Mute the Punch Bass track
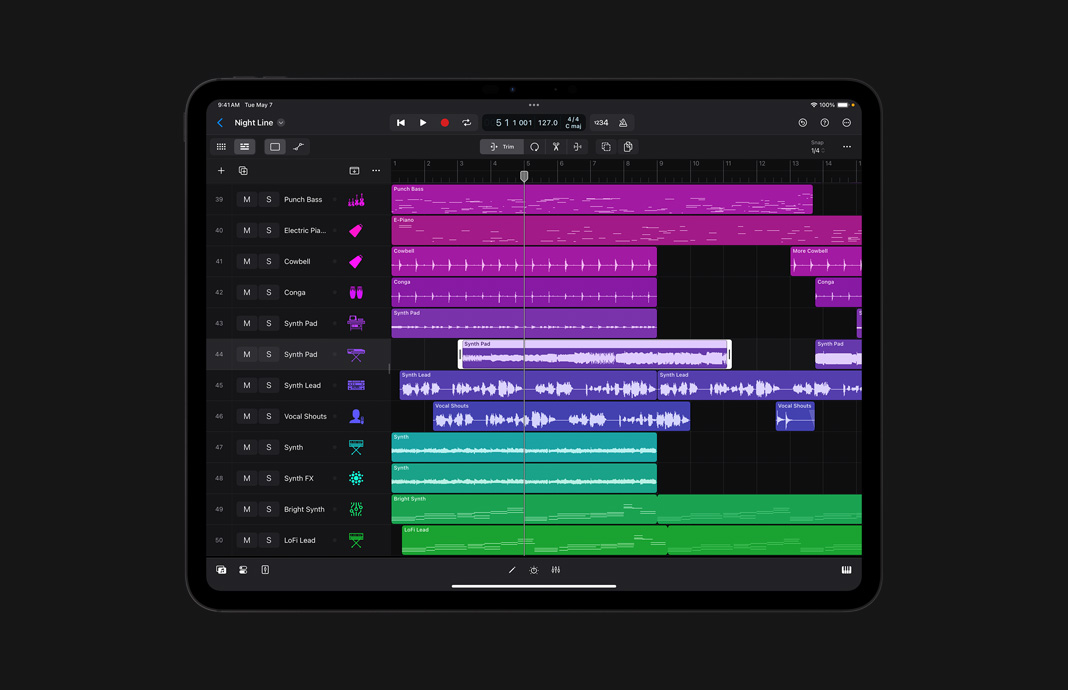Screen dimensions: 1068x690 pyautogui.click(x=247, y=199)
